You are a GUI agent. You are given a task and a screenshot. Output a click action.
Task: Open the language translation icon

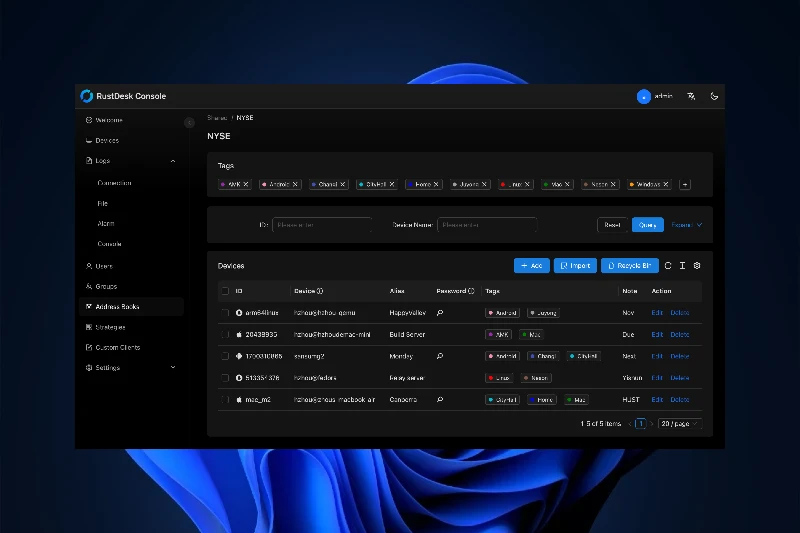click(691, 96)
